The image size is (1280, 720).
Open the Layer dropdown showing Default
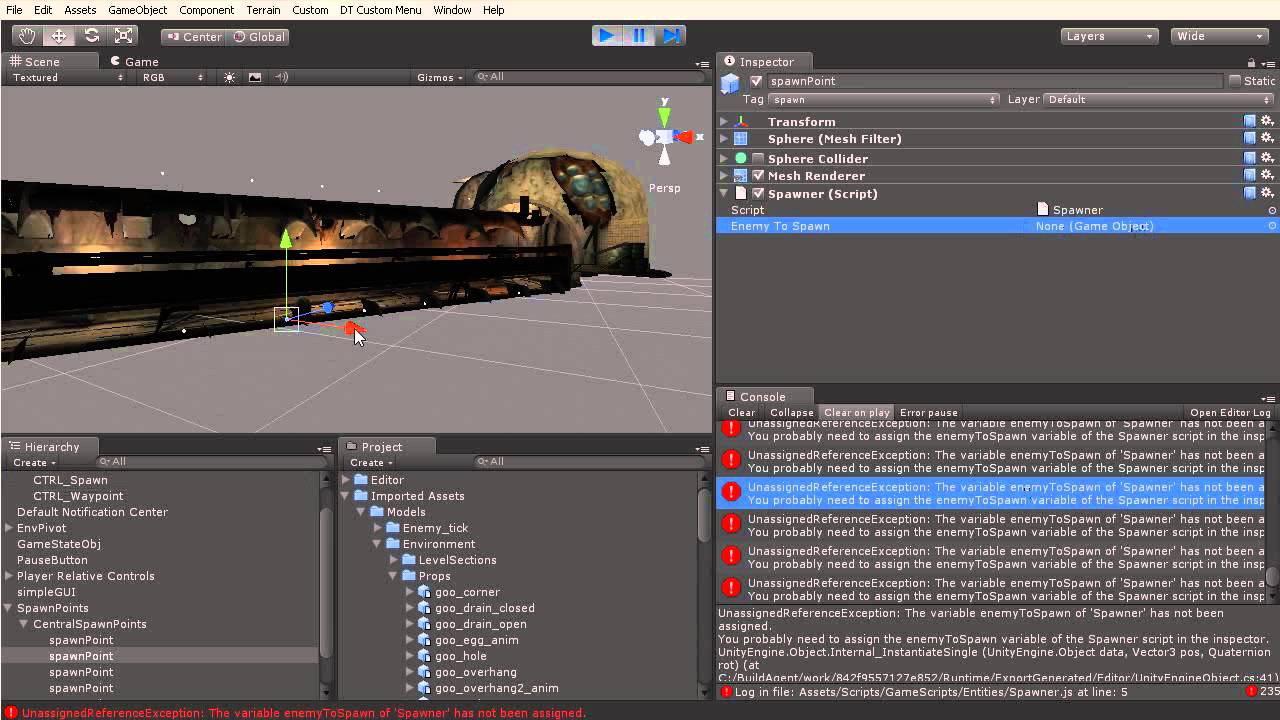(x=1159, y=99)
